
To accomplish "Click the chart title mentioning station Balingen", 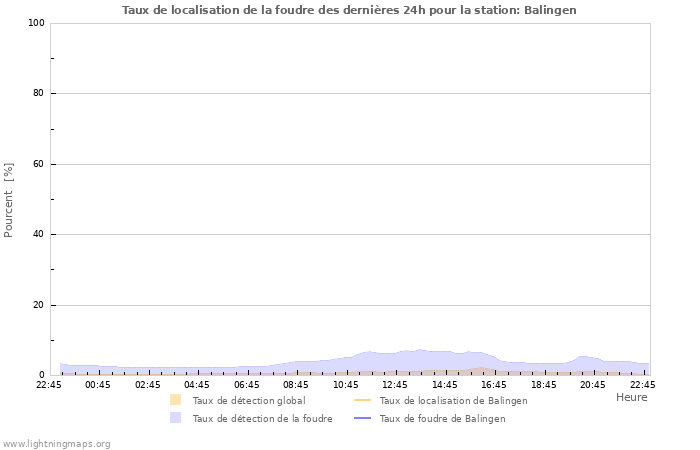I will pyautogui.click(x=349, y=10).
